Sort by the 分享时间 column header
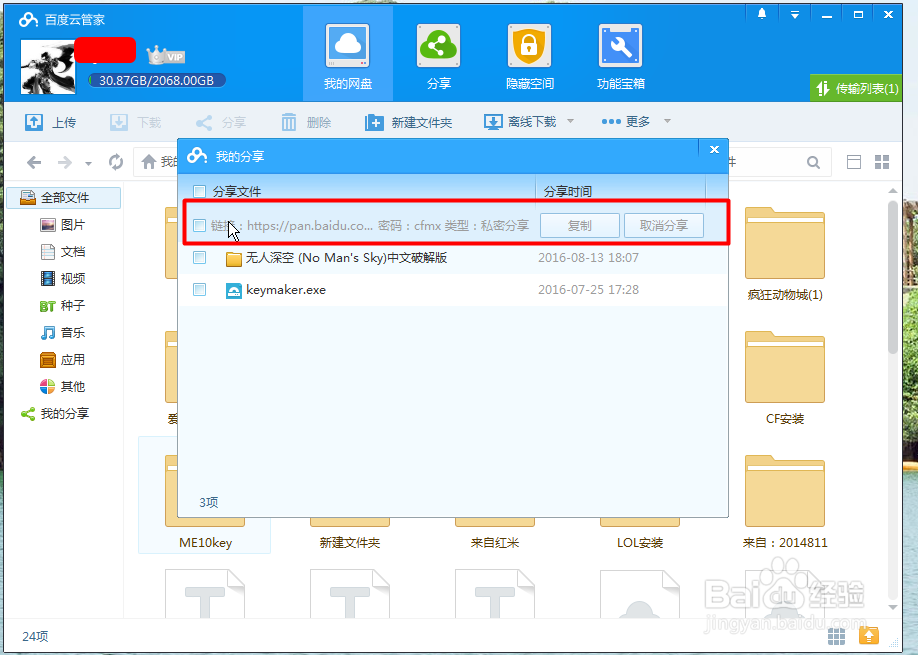Viewport: 918px width, 655px height. click(621, 191)
